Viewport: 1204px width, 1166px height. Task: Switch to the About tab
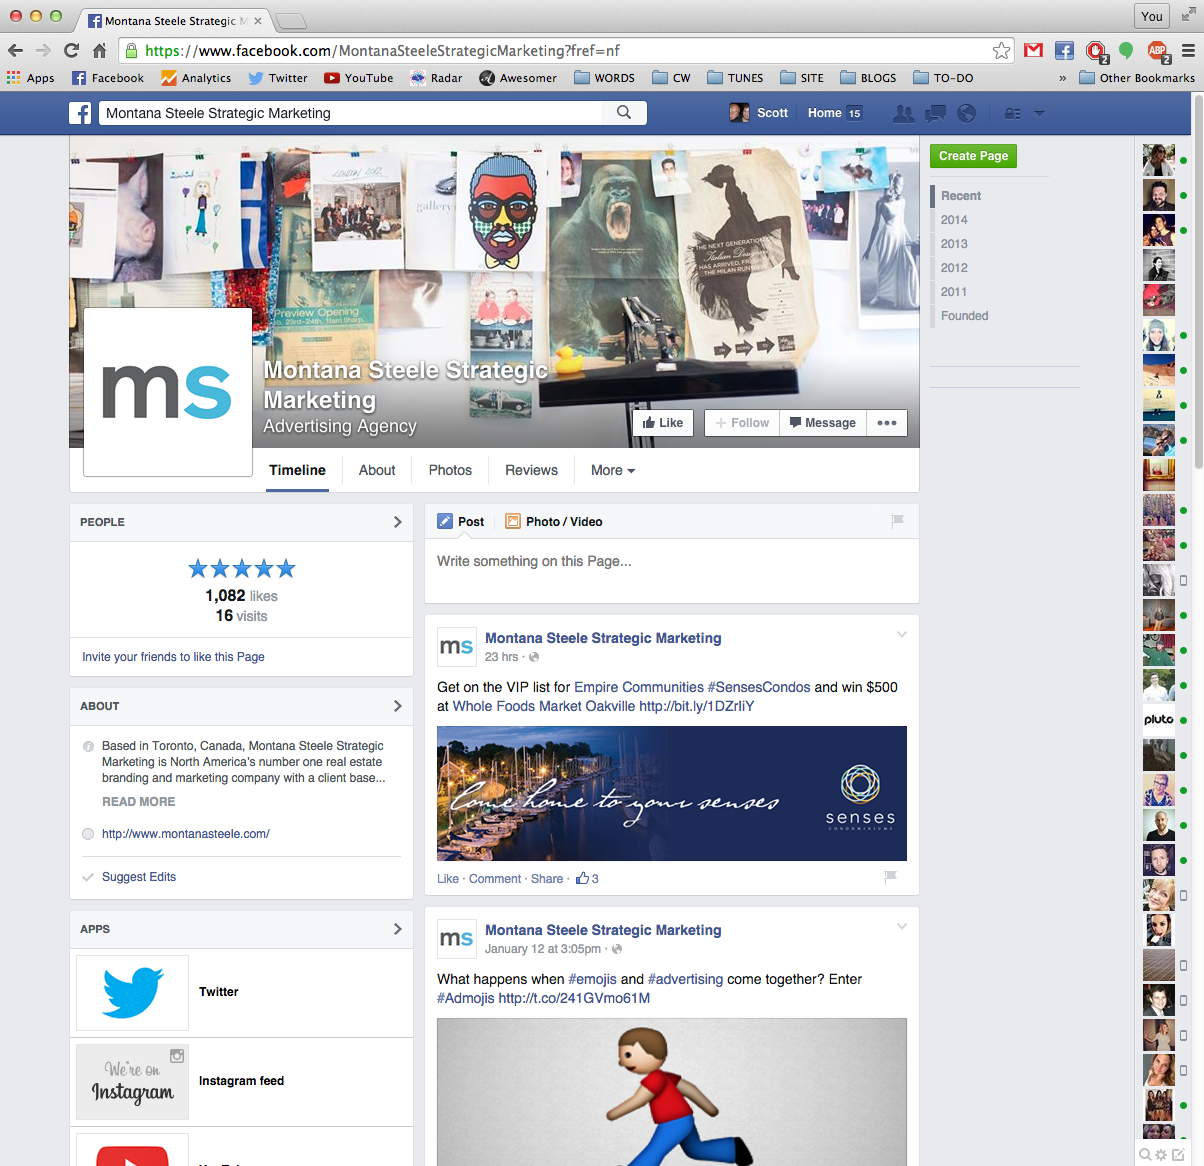[377, 470]
